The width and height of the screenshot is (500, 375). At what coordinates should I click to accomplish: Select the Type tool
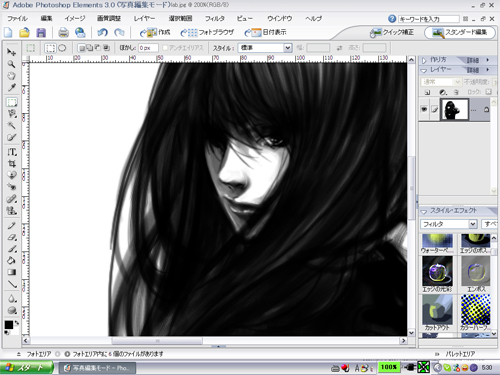coord(12,152)
